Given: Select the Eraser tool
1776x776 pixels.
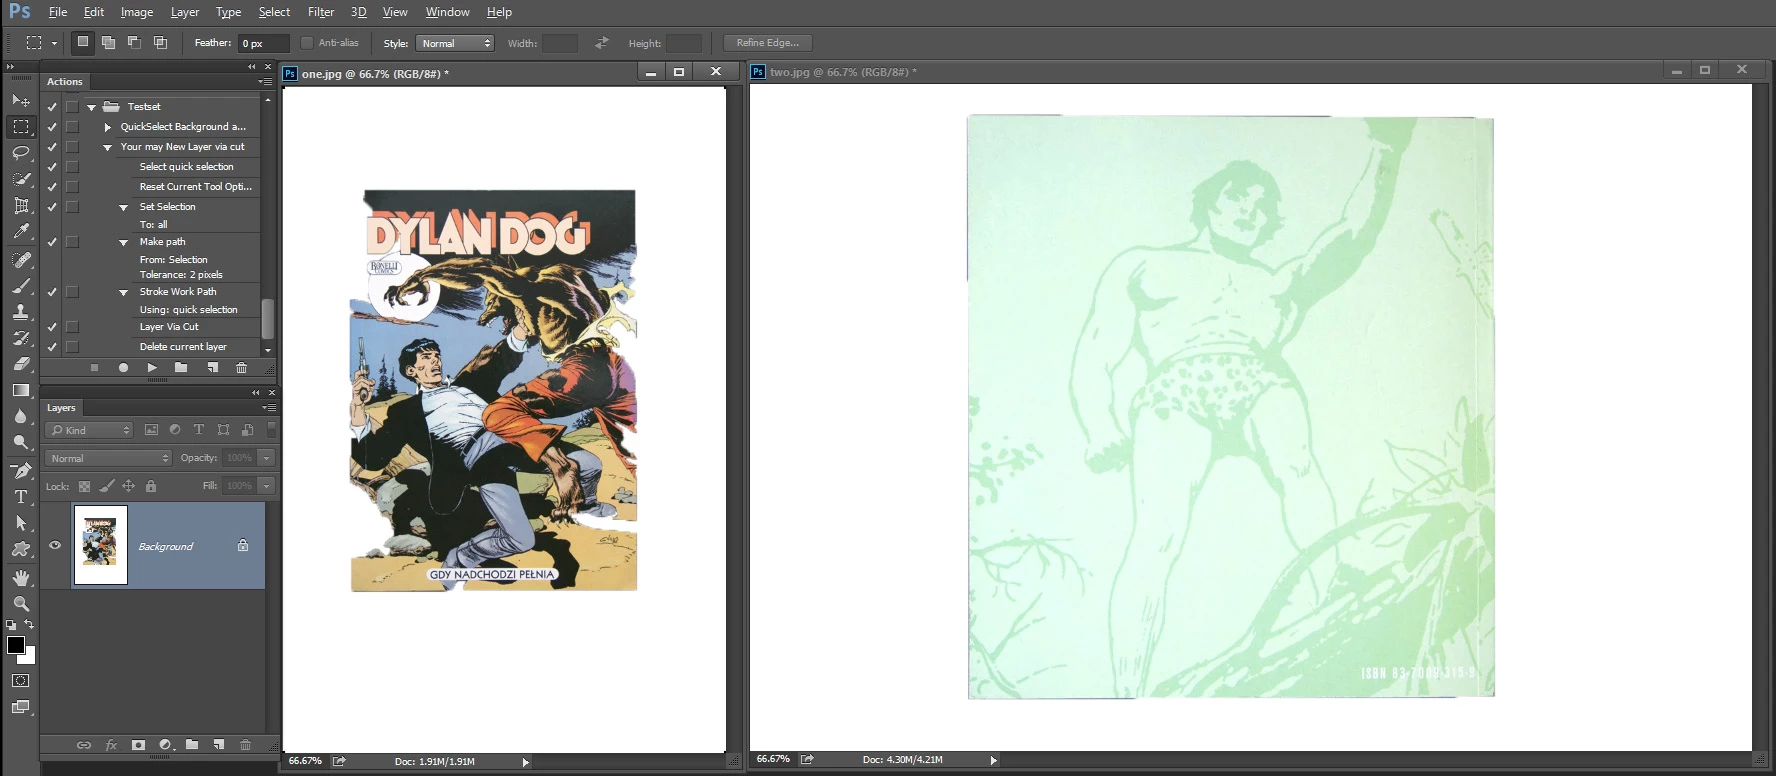Looking at the screenshot, I should coord(20,364).
